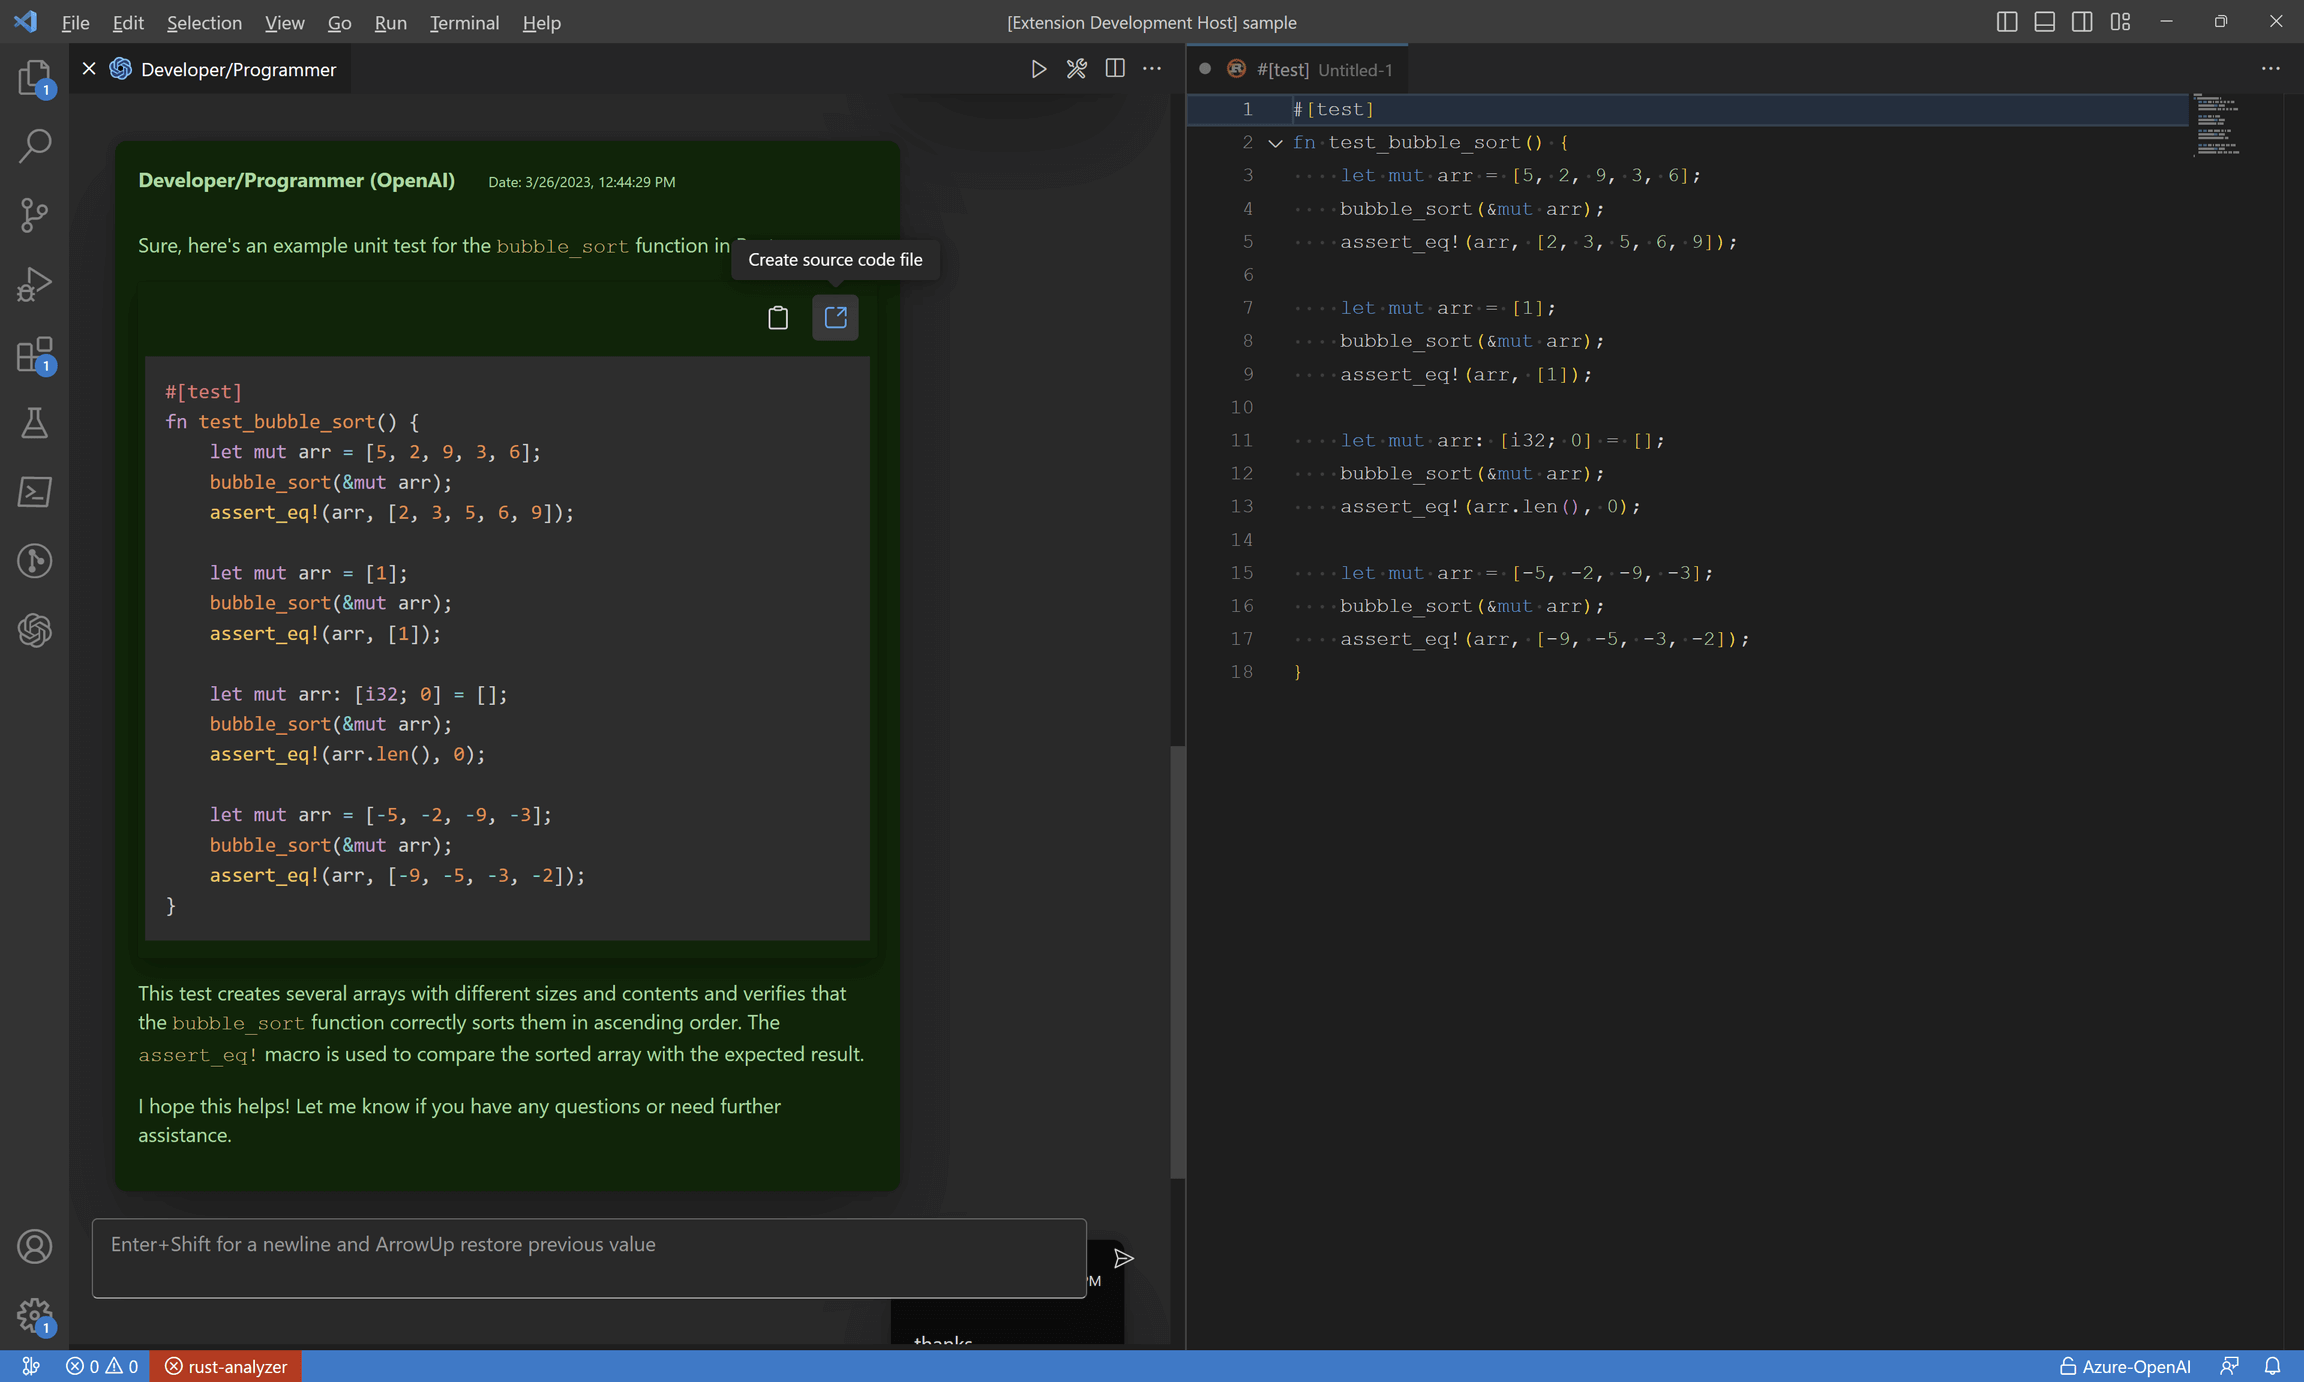
Task: Open More Actions in chat editor
Action: pyautogui.click(x=1152, y=69)
